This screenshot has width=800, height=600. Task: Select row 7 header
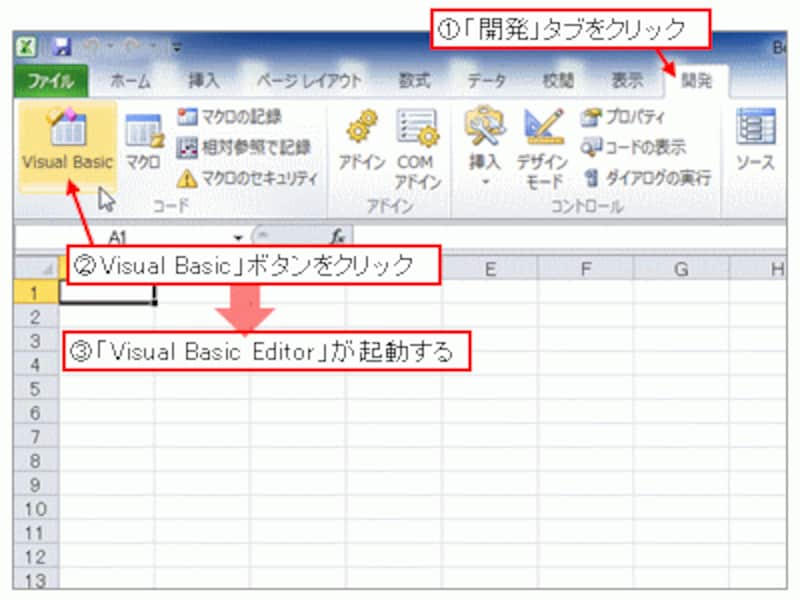click(x=37, y=437)
